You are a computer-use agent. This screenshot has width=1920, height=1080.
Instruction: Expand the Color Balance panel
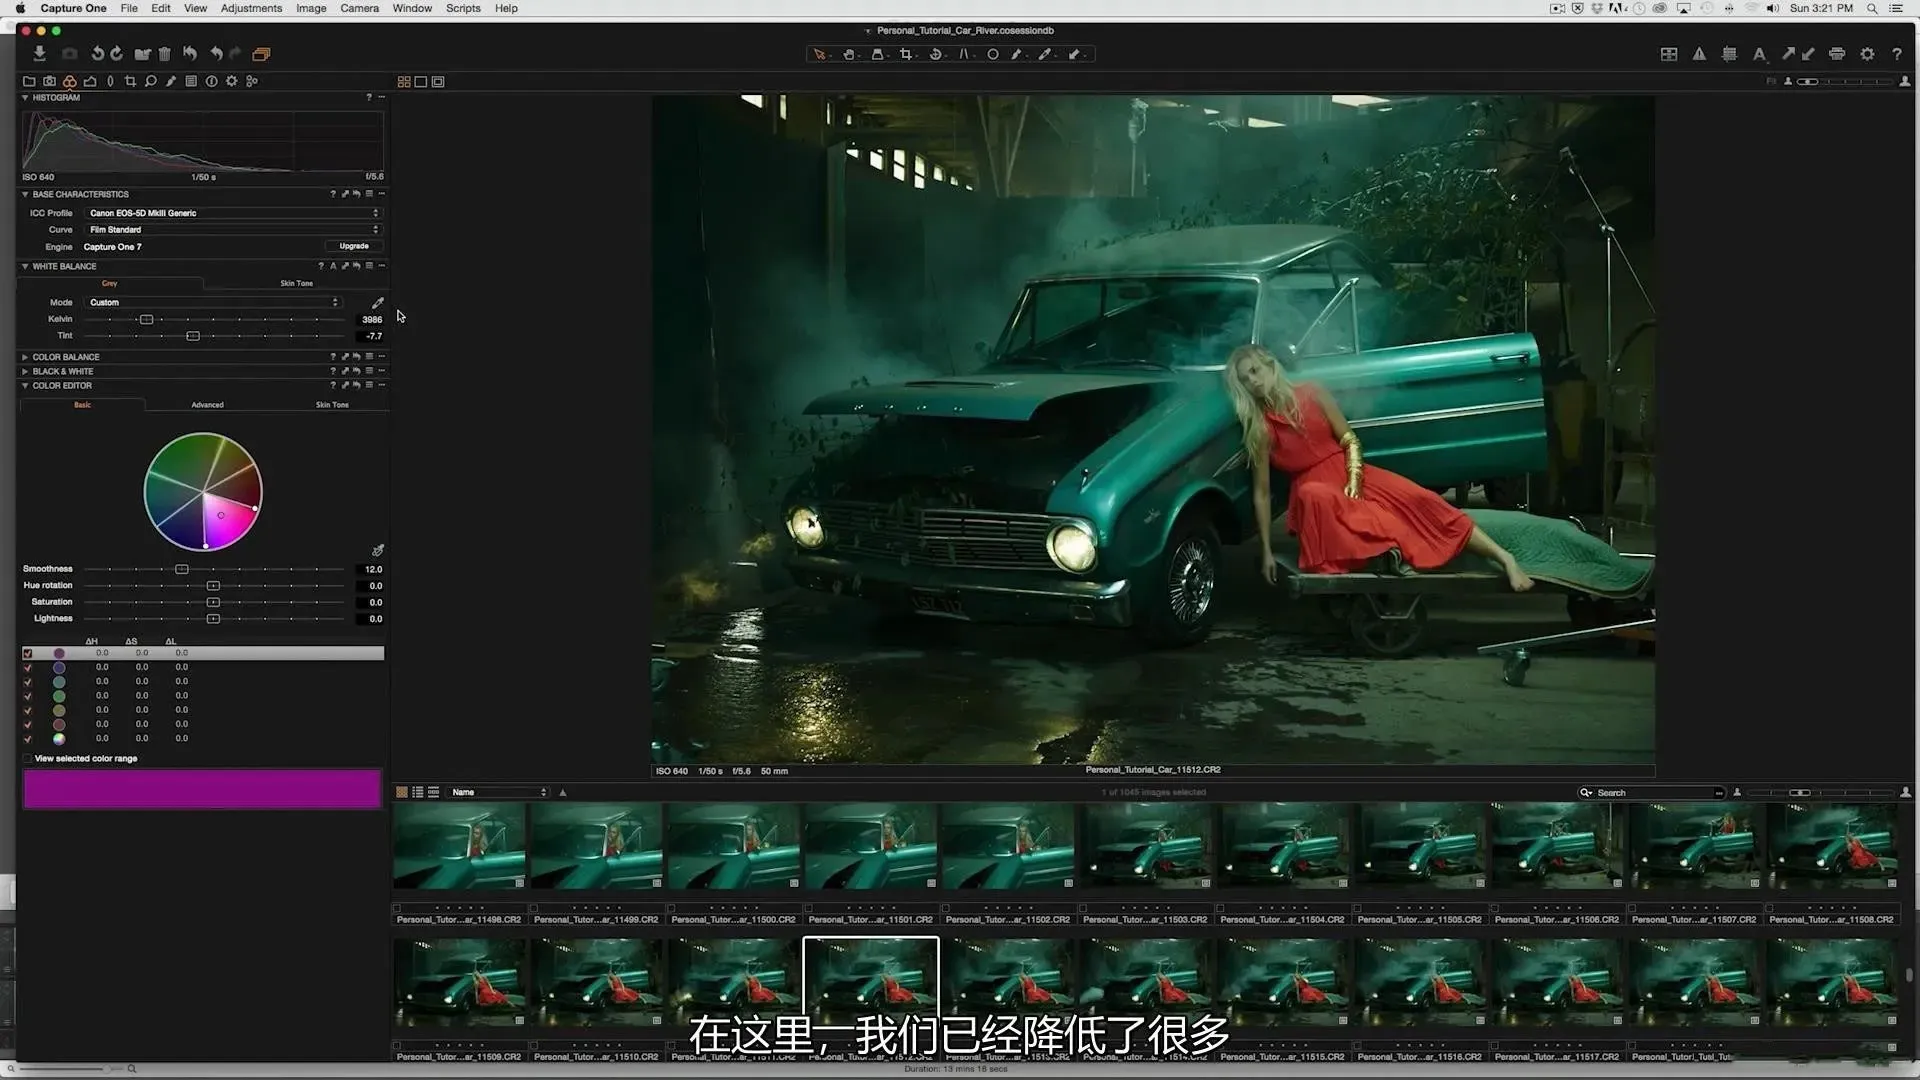(25, 357)
